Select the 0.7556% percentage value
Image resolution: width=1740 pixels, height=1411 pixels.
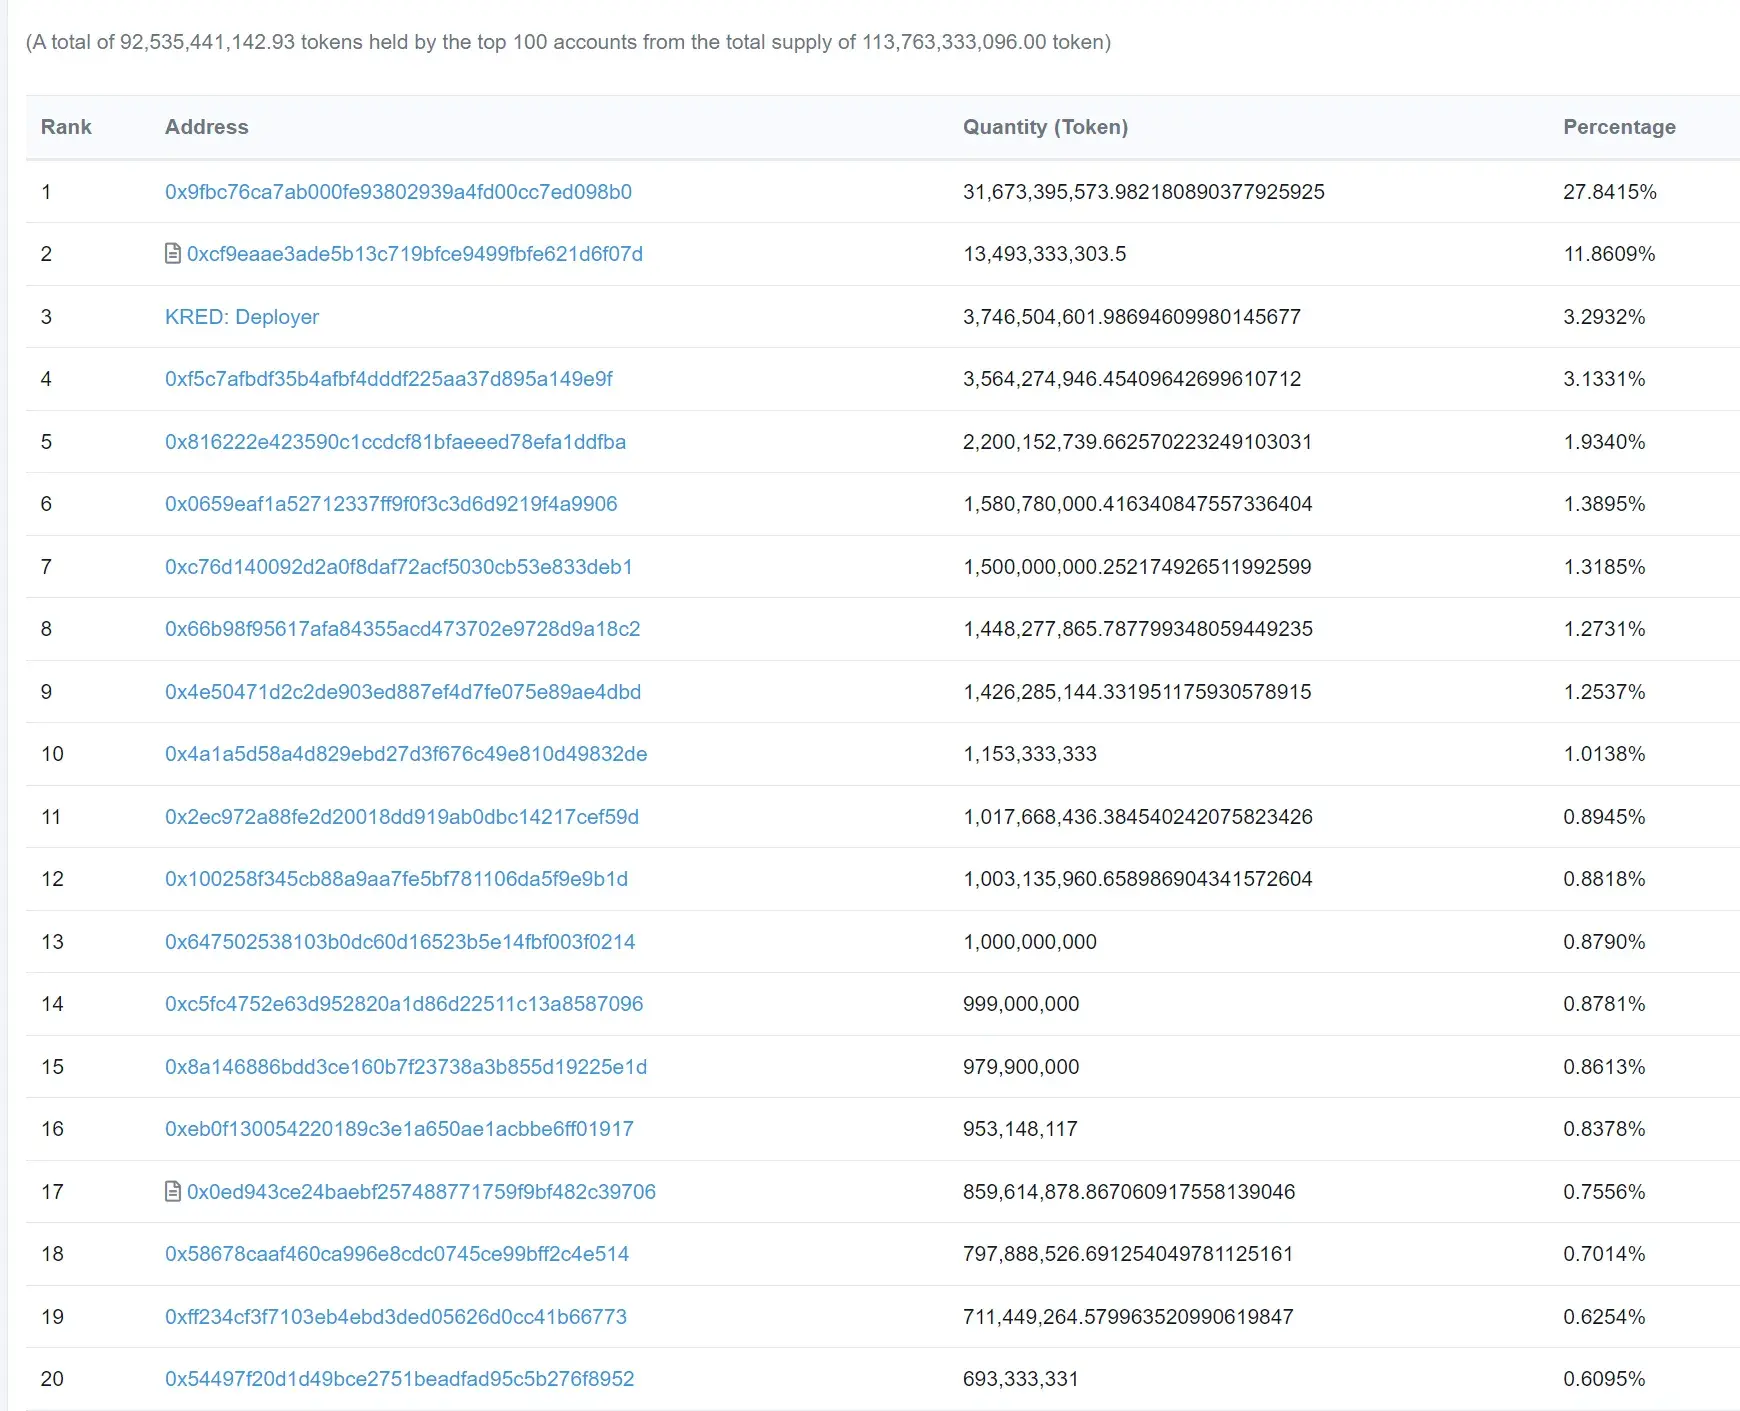(x=1604, y=1191)
